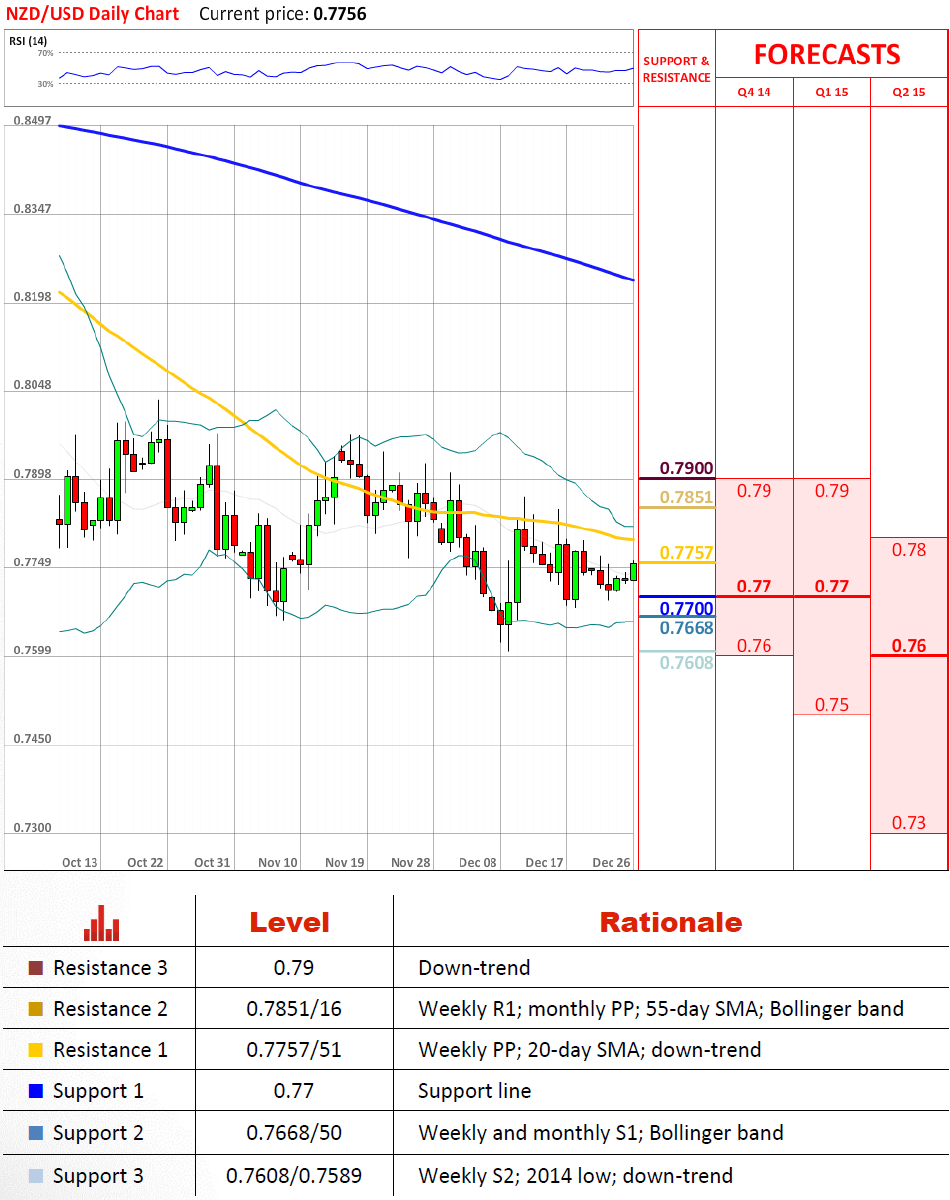Click the Resistance 2 row label
950x1200 pixels.
tap(110, 1009)
